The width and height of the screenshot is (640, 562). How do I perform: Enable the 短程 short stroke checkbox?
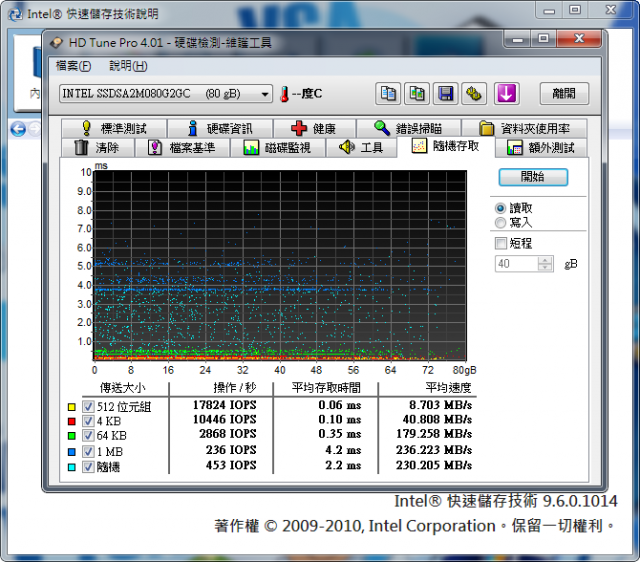click(500, 243)
